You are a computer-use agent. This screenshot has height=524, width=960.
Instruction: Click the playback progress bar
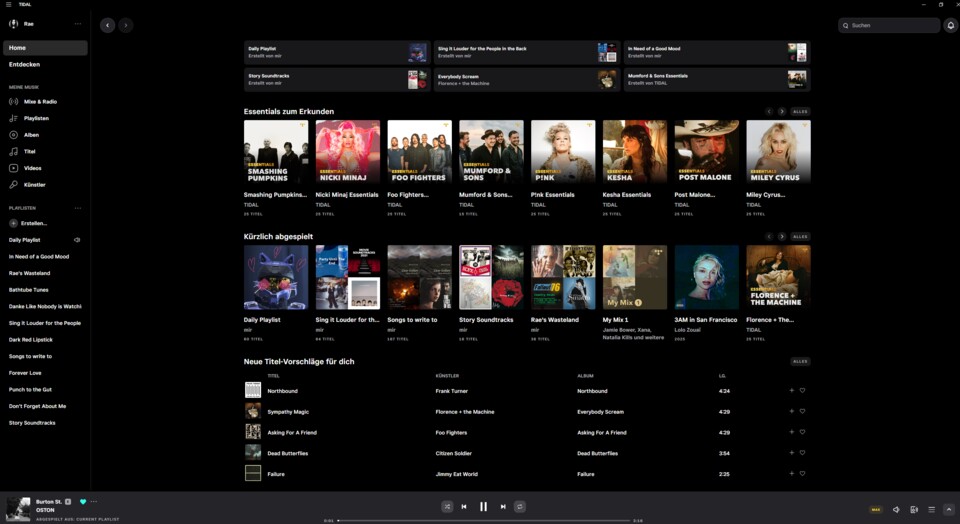484,520
